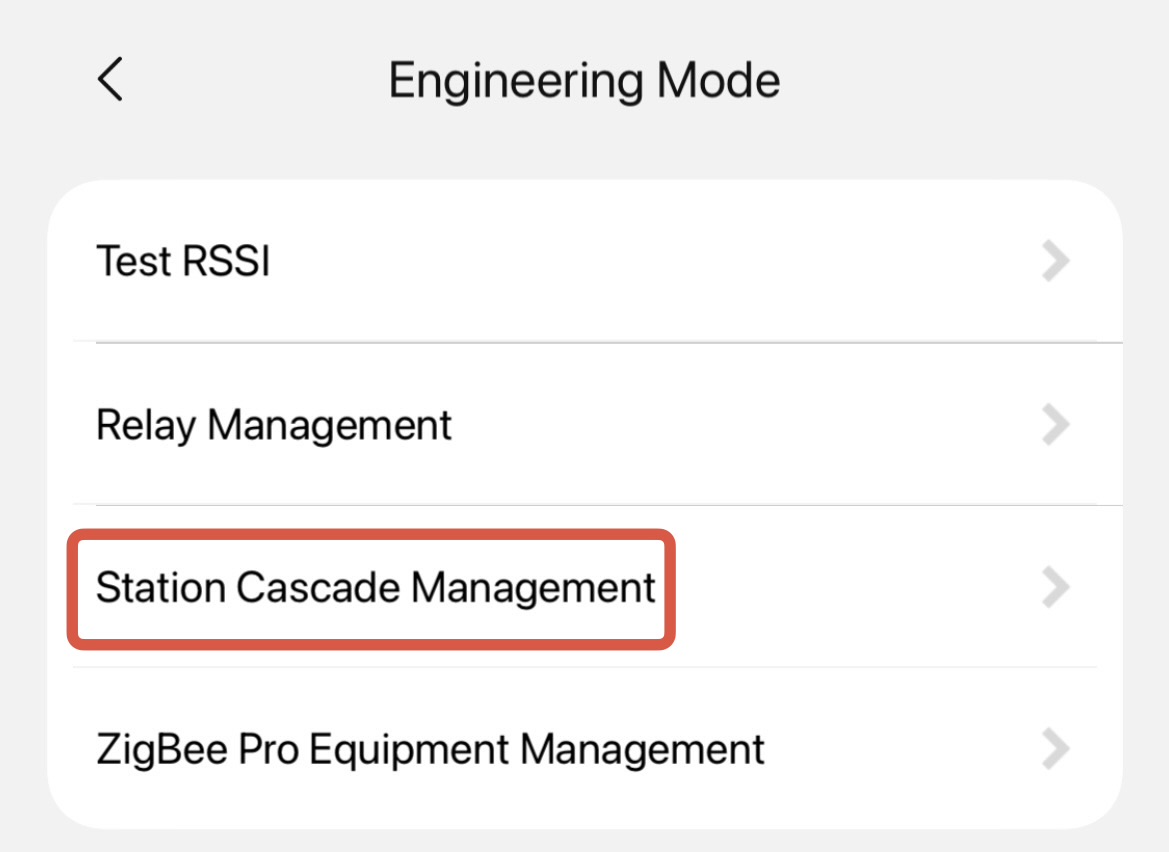Screen dimensions: 1169x852
Task: Click the row containing Relay Management
Action: tap(584, 425)
